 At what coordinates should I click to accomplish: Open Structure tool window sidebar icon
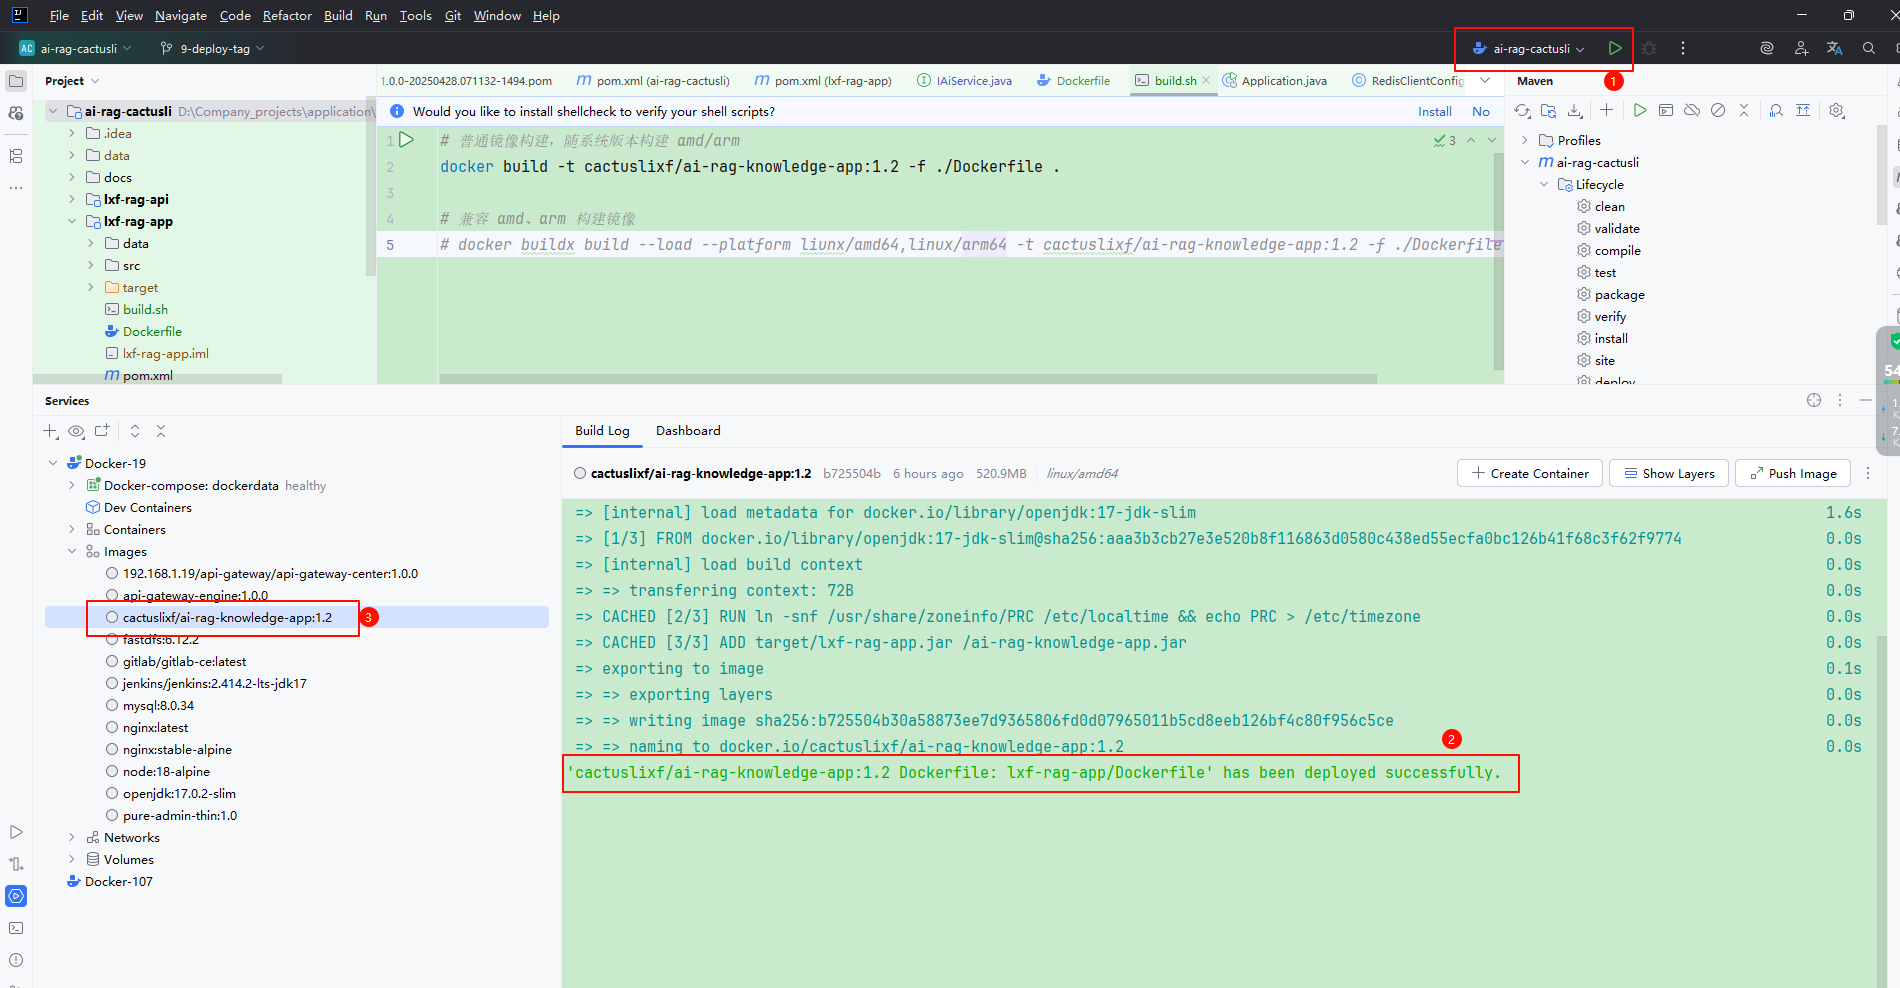click(16, 156)
